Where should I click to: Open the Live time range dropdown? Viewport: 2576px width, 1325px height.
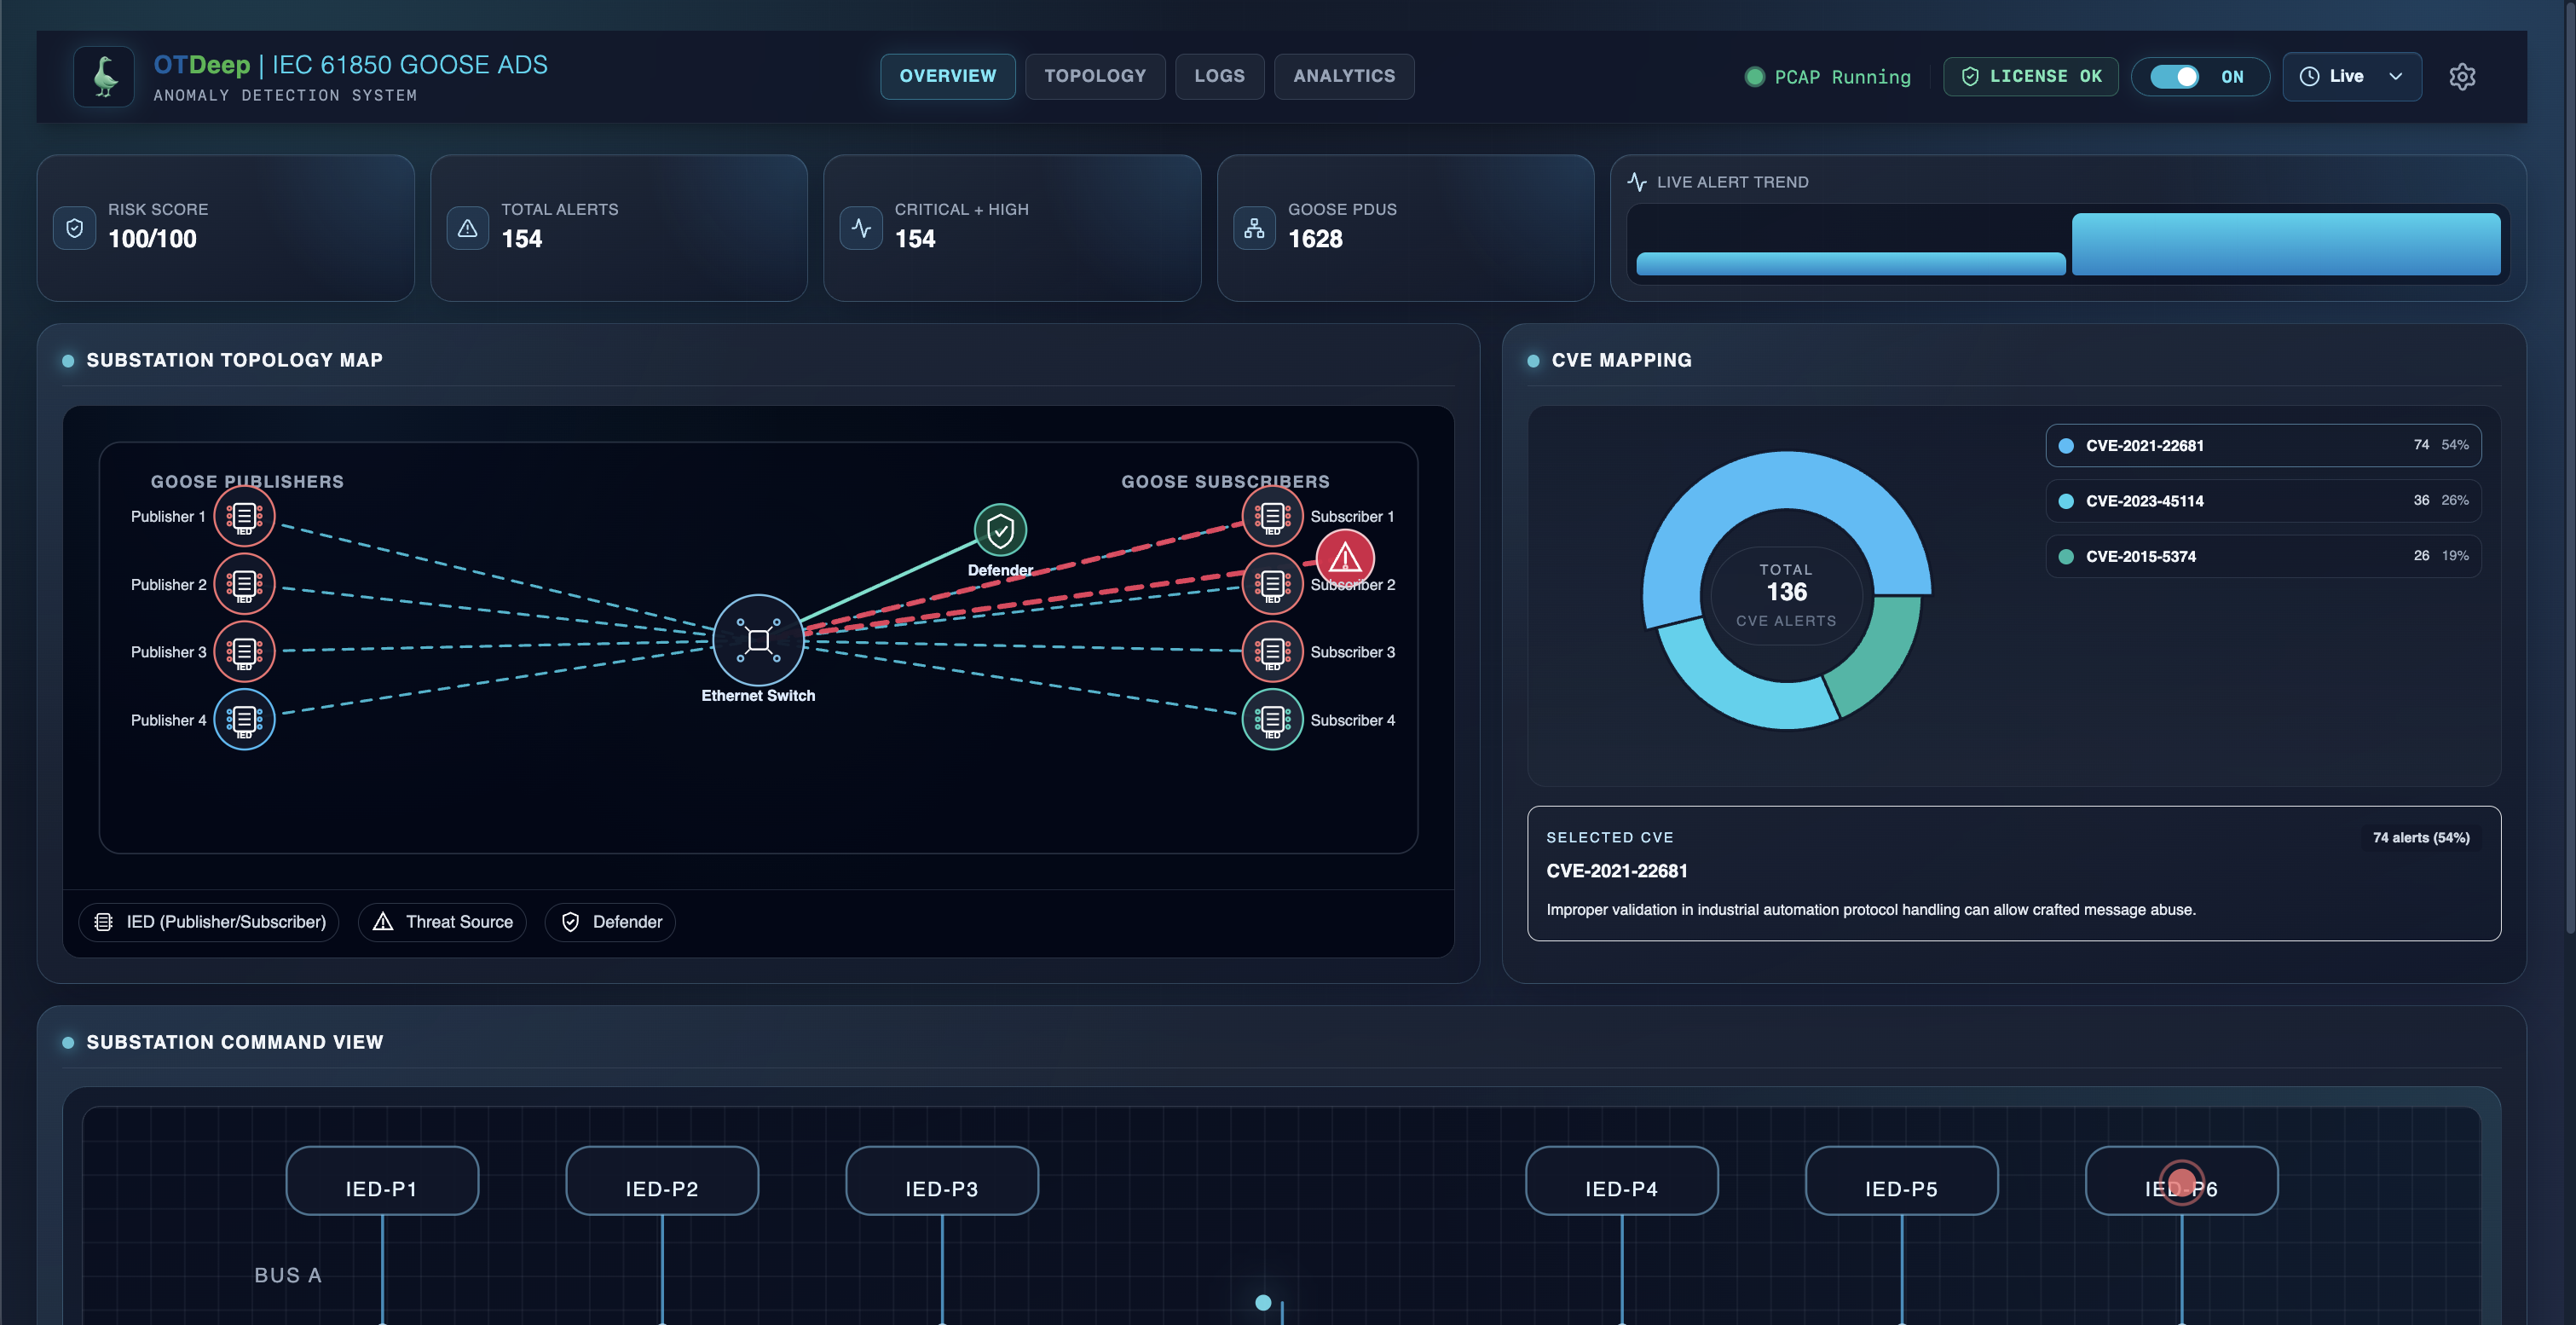pos(2352,77)
